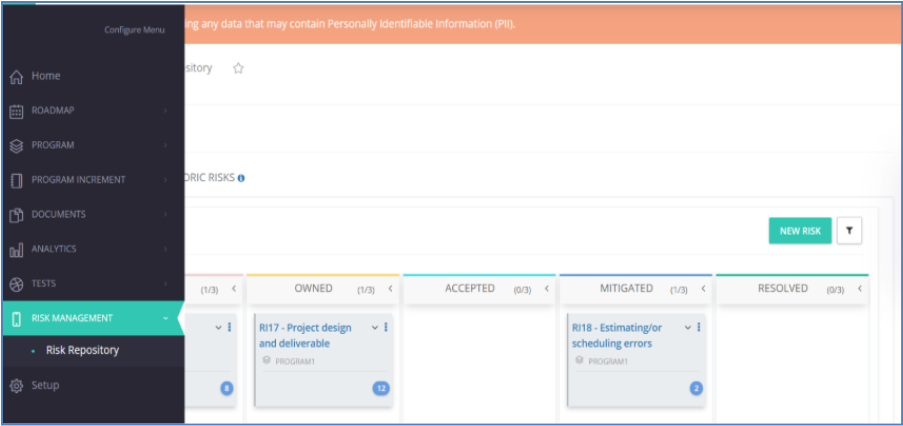903x426 pixels.
Task: Expand the PROGRAM menu chevron
Action: point(165,145)
